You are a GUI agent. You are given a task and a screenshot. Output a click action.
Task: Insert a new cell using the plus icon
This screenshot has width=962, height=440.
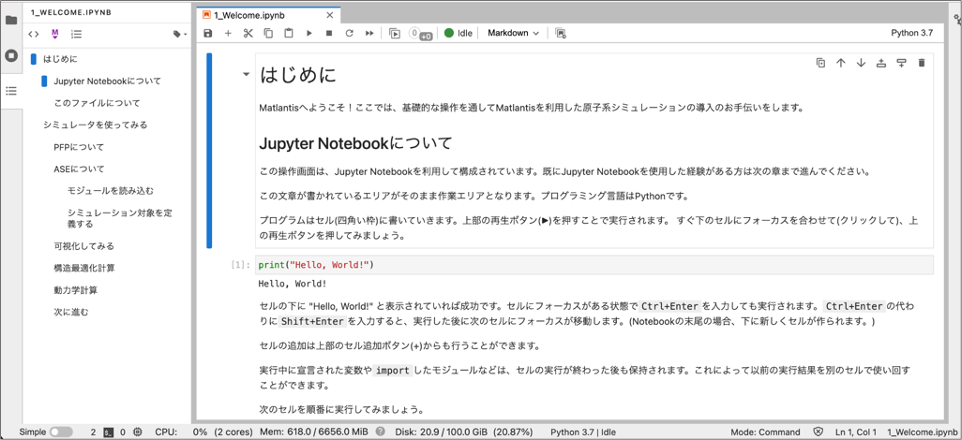click(x=228, y=33)
